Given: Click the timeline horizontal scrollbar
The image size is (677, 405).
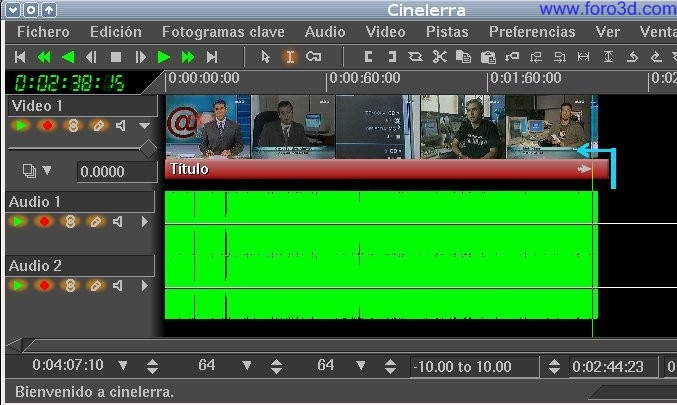Looking at the screenshot, I should point(349,345).
